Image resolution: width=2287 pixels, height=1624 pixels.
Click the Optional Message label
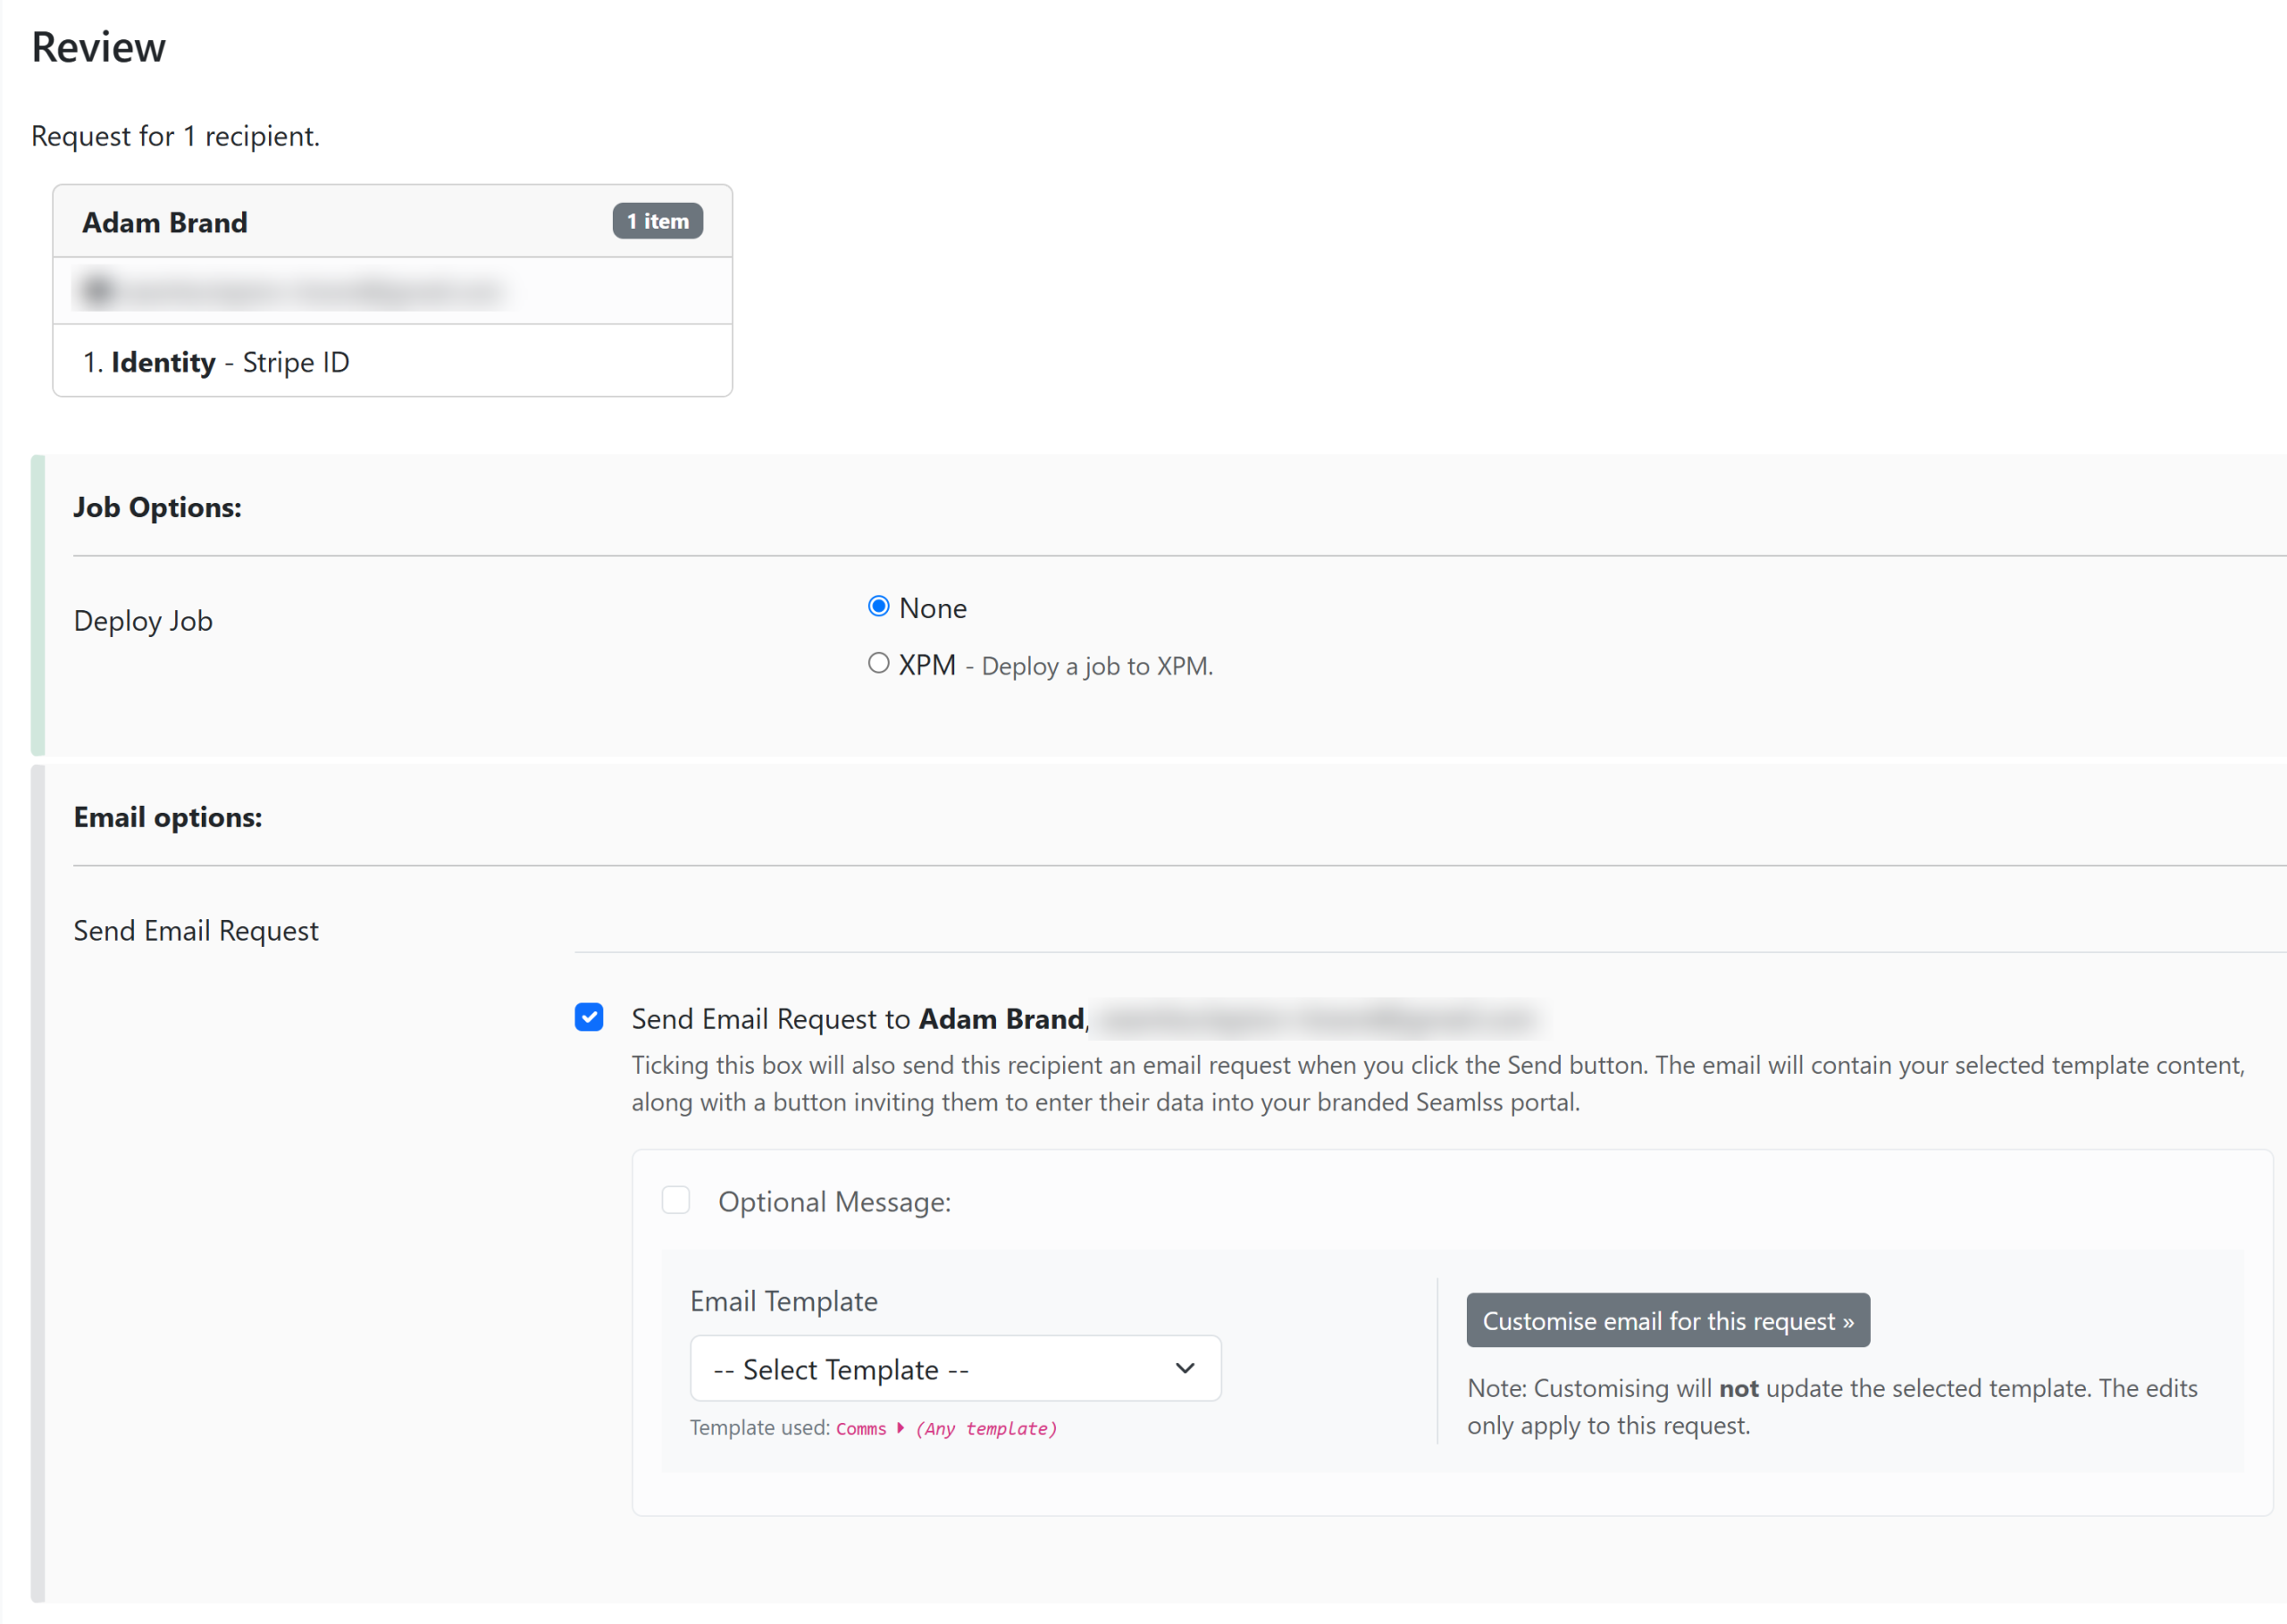[835, 1201]
